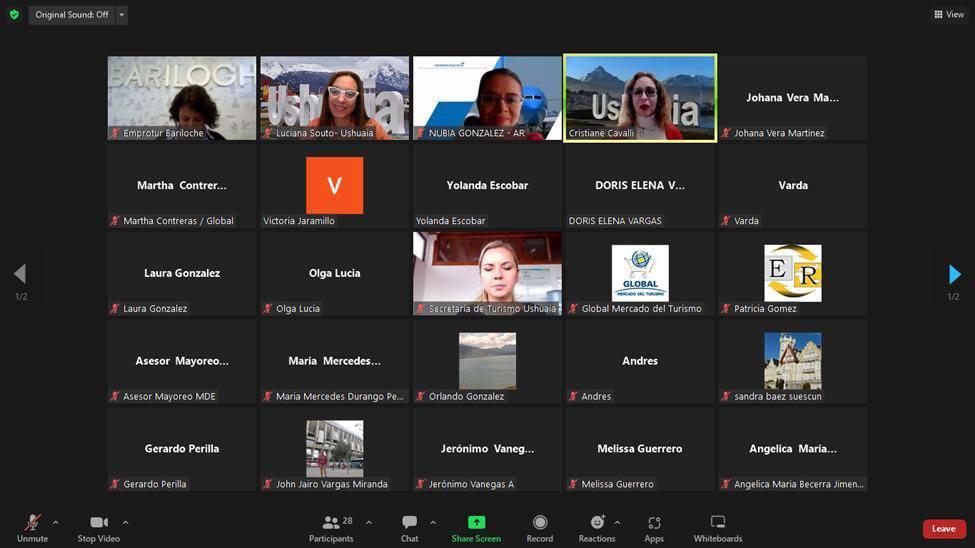
Task: Select Cristiane Cavalli's highlighted video tile
Action: (640, 97)
